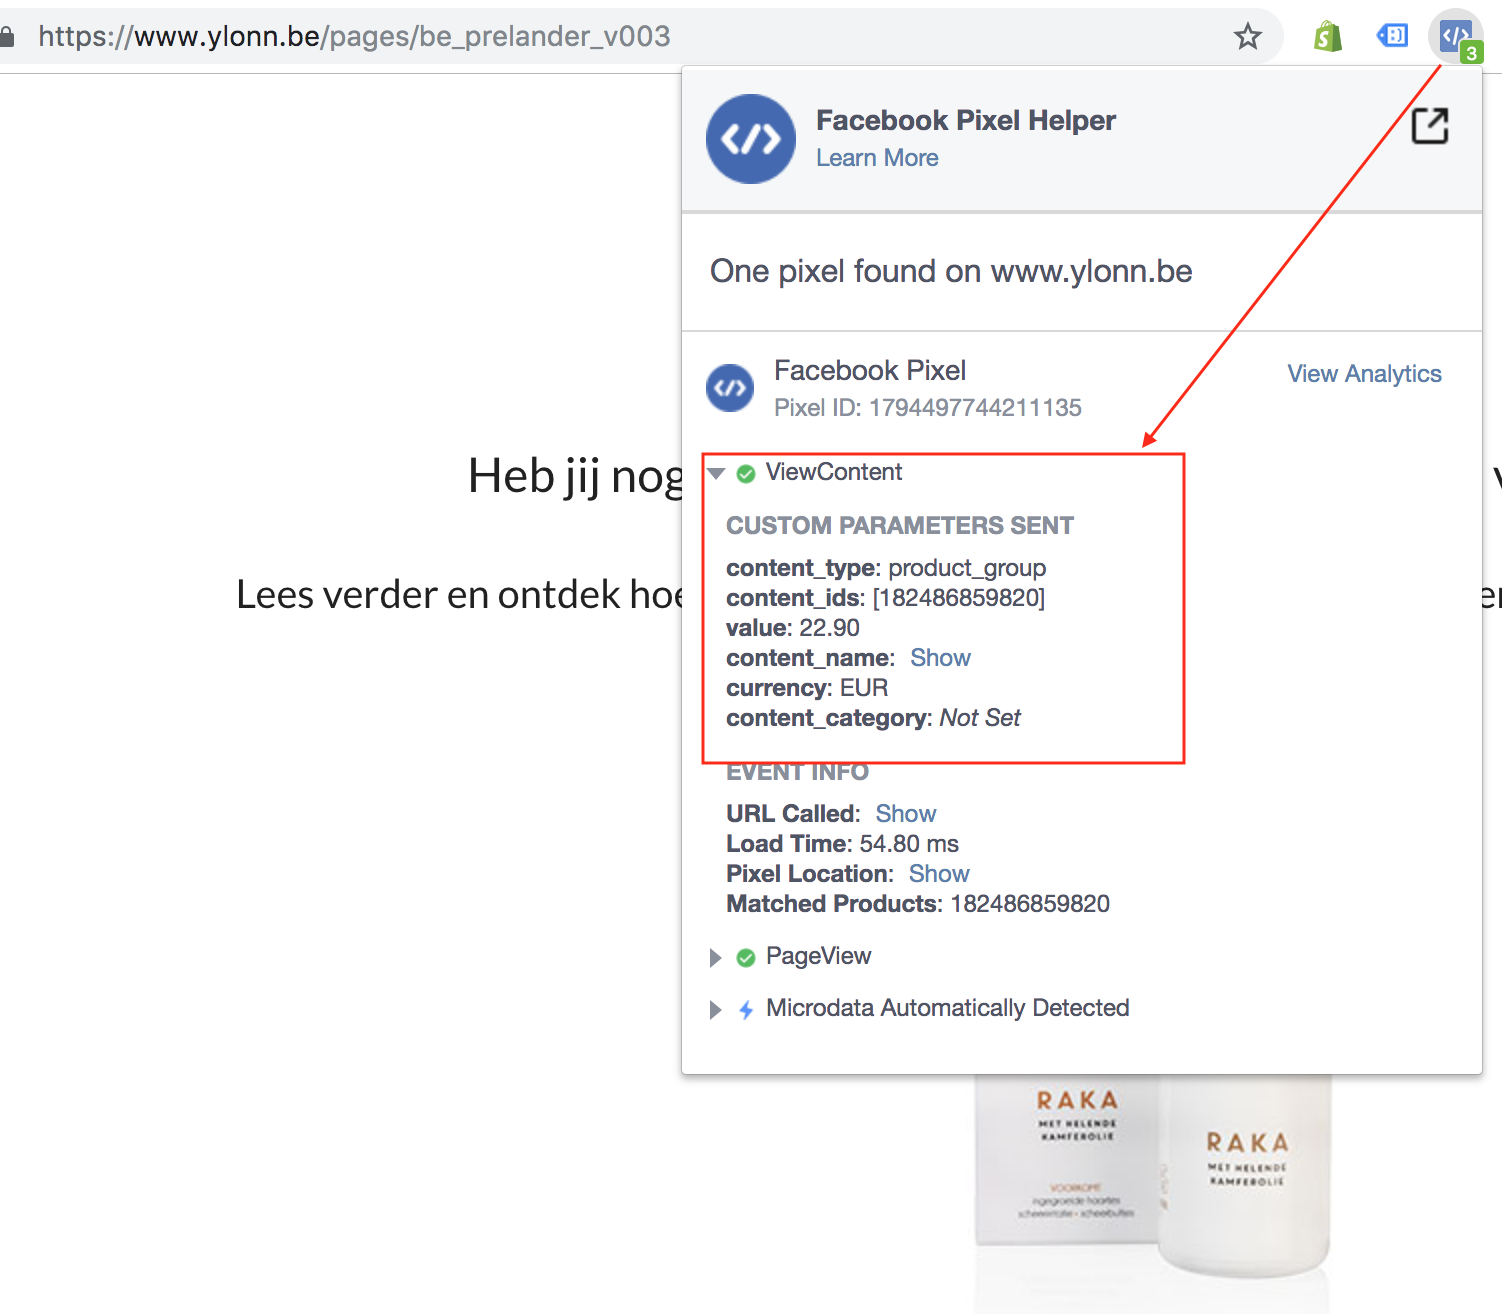Viewport: 1502px width, 1314px height.
Task: Select the PageView event label
Action: (x=818, y=956)
